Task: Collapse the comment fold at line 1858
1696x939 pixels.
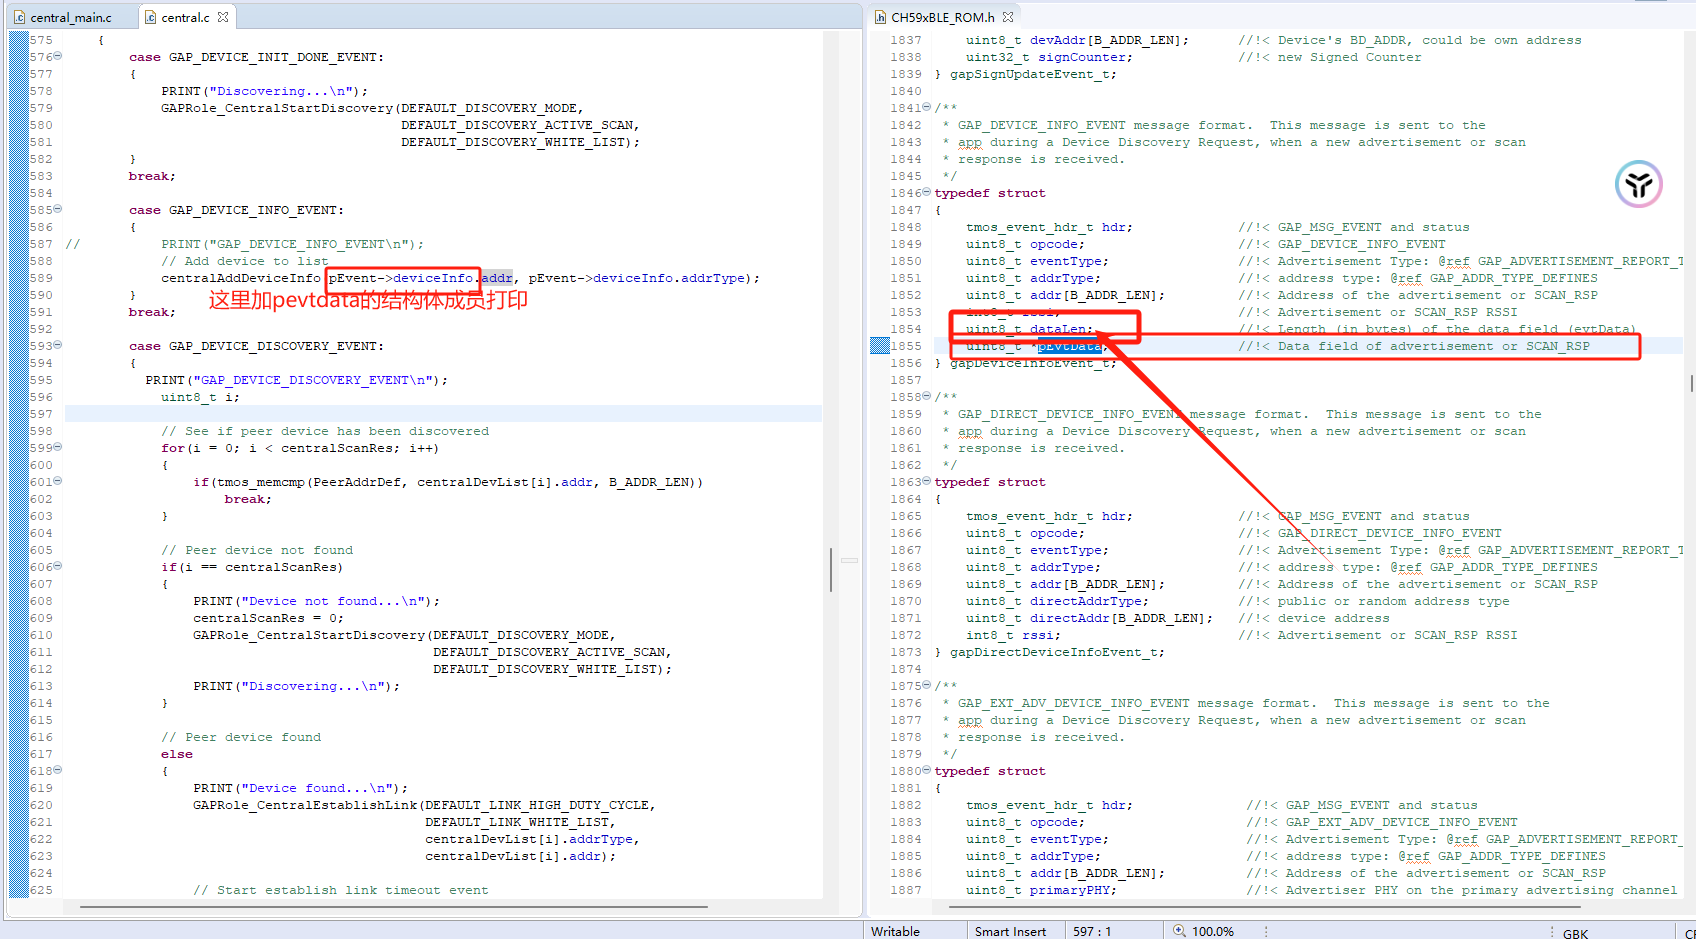Action: [x=927, y=396]
